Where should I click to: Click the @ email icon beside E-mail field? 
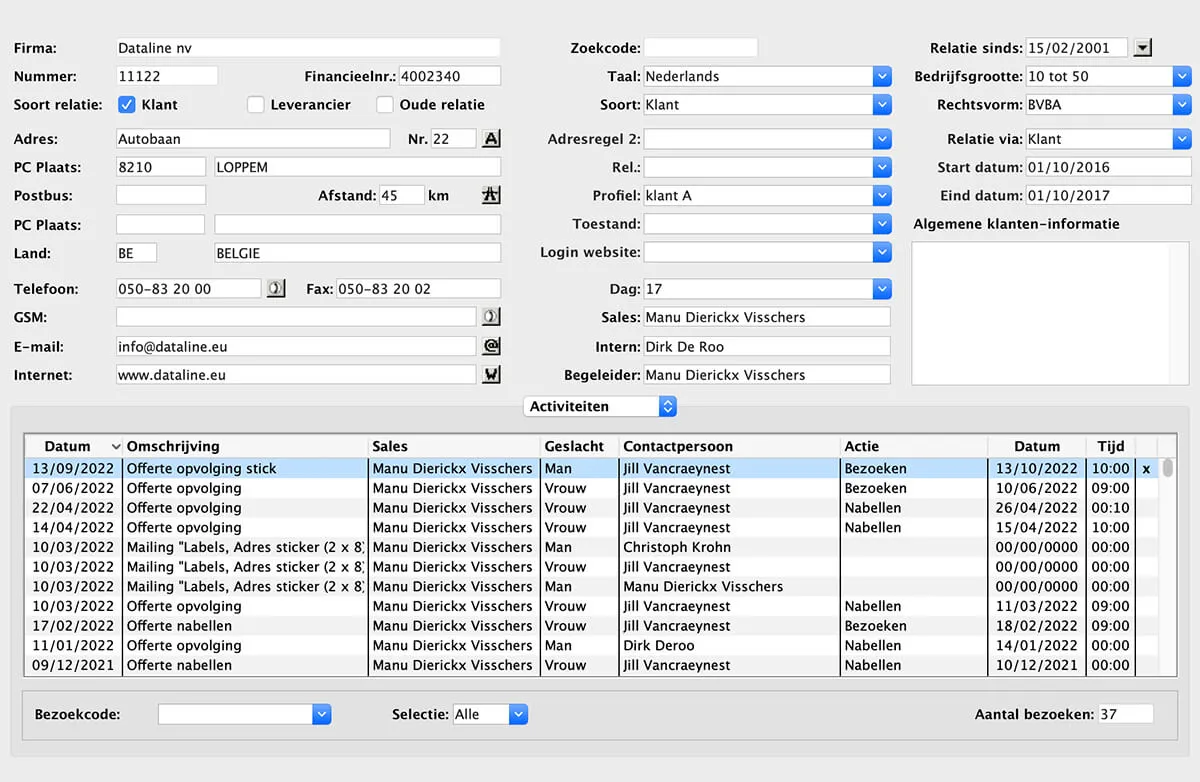[x=491, y=346]
